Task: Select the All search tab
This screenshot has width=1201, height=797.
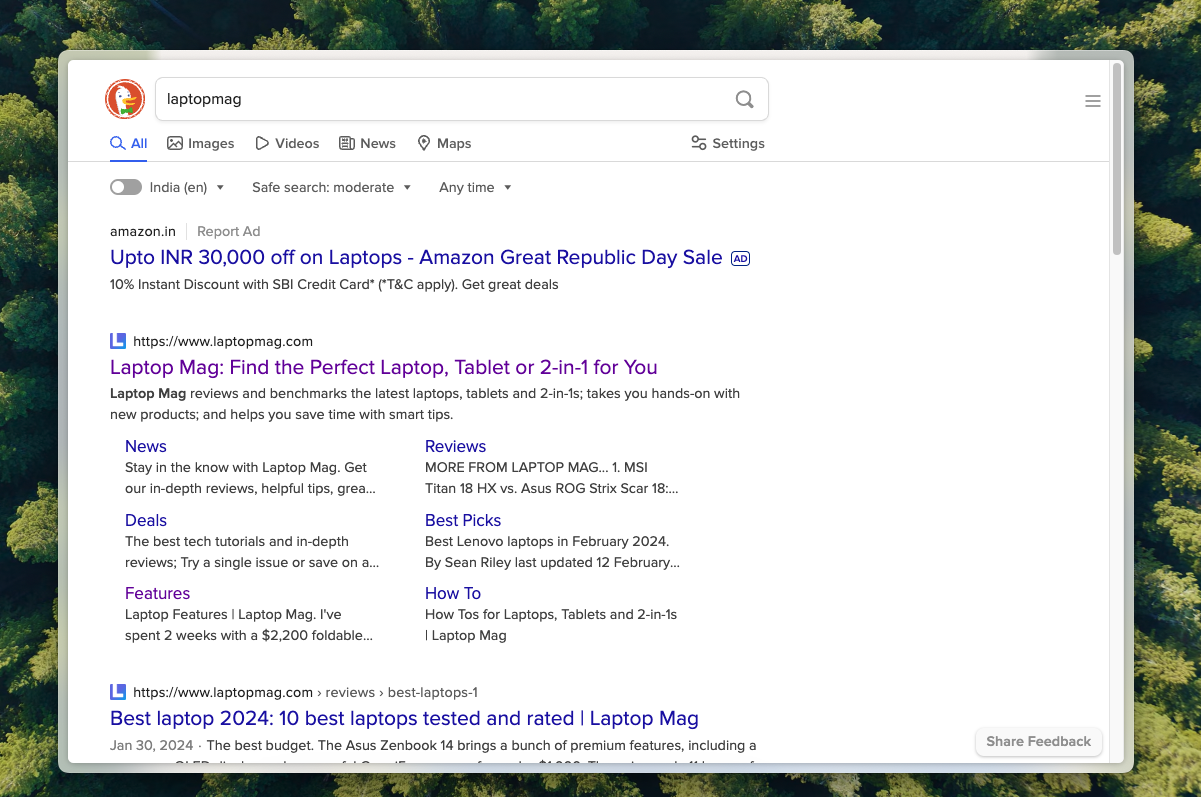Action: [129, 143]
